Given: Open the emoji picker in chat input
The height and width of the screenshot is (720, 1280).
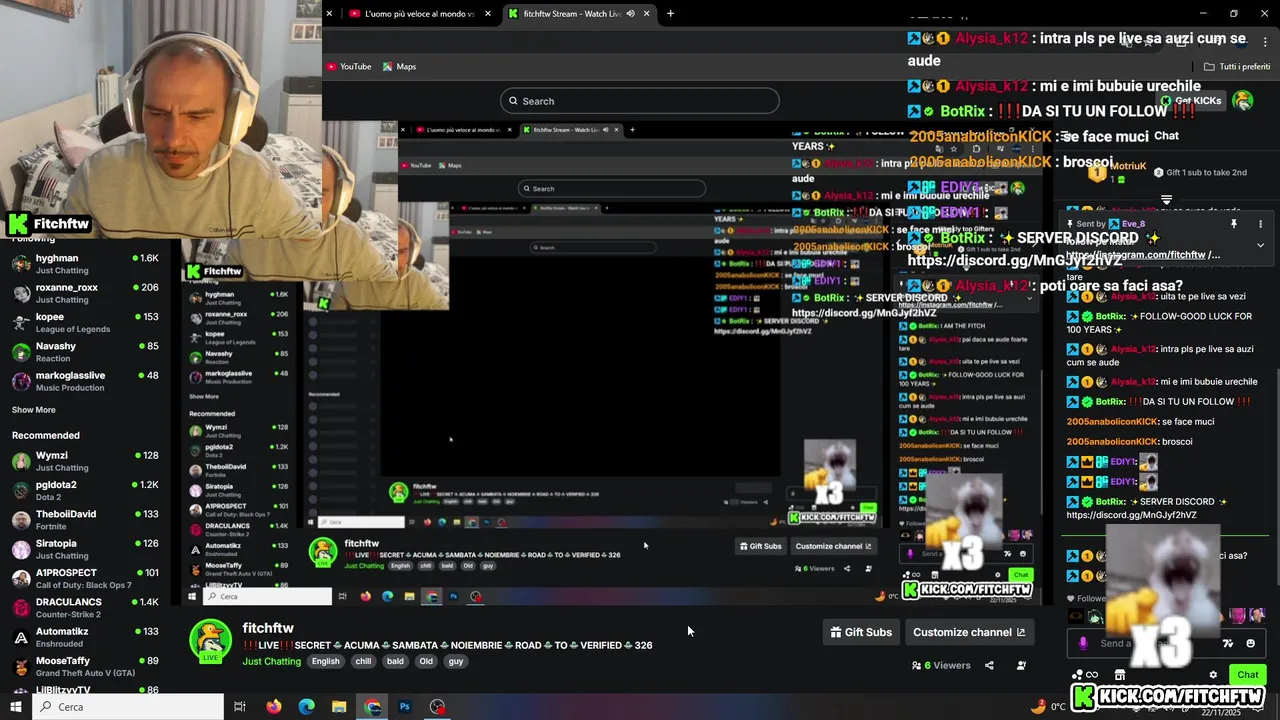Looking at the screenshot, I should (x=1251, y=643).
